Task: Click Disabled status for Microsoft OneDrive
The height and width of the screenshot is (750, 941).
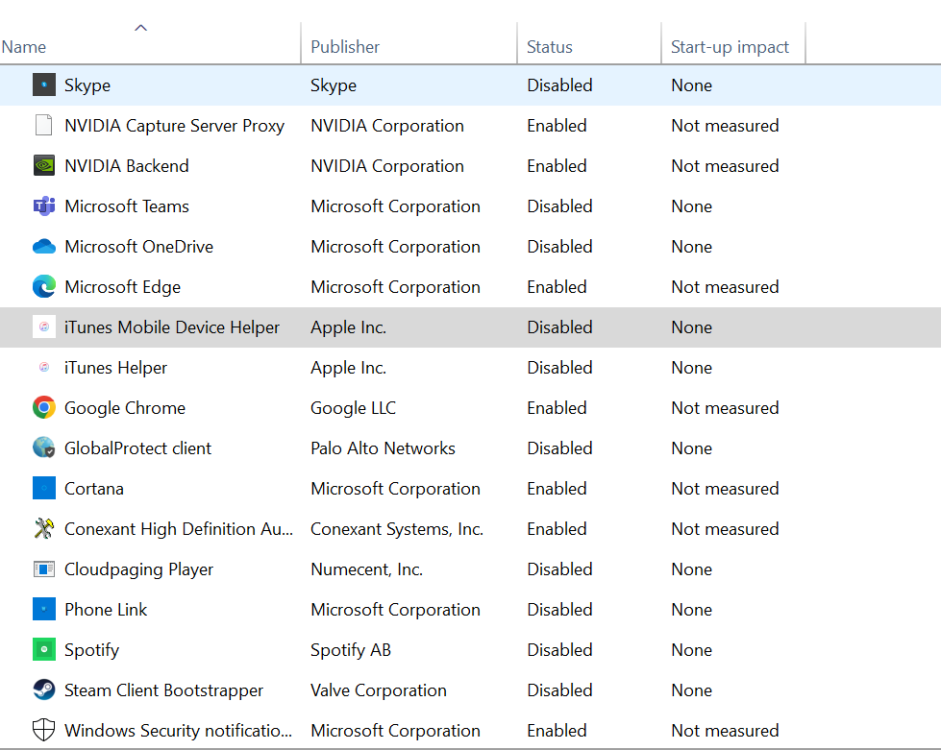Action: coord(559,246)
